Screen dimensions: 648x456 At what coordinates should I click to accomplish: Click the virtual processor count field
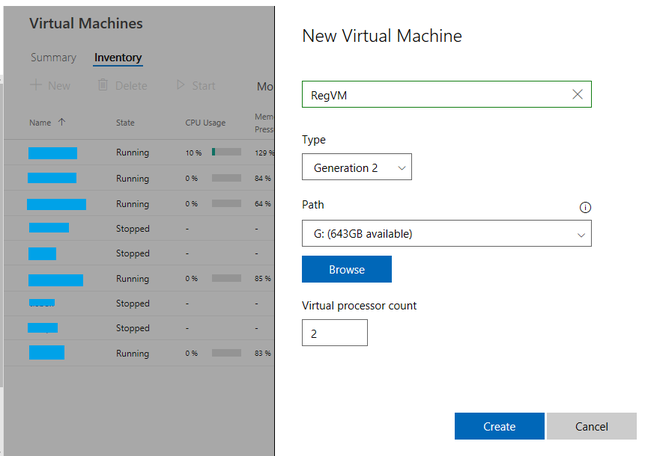[x=335, y=333]
